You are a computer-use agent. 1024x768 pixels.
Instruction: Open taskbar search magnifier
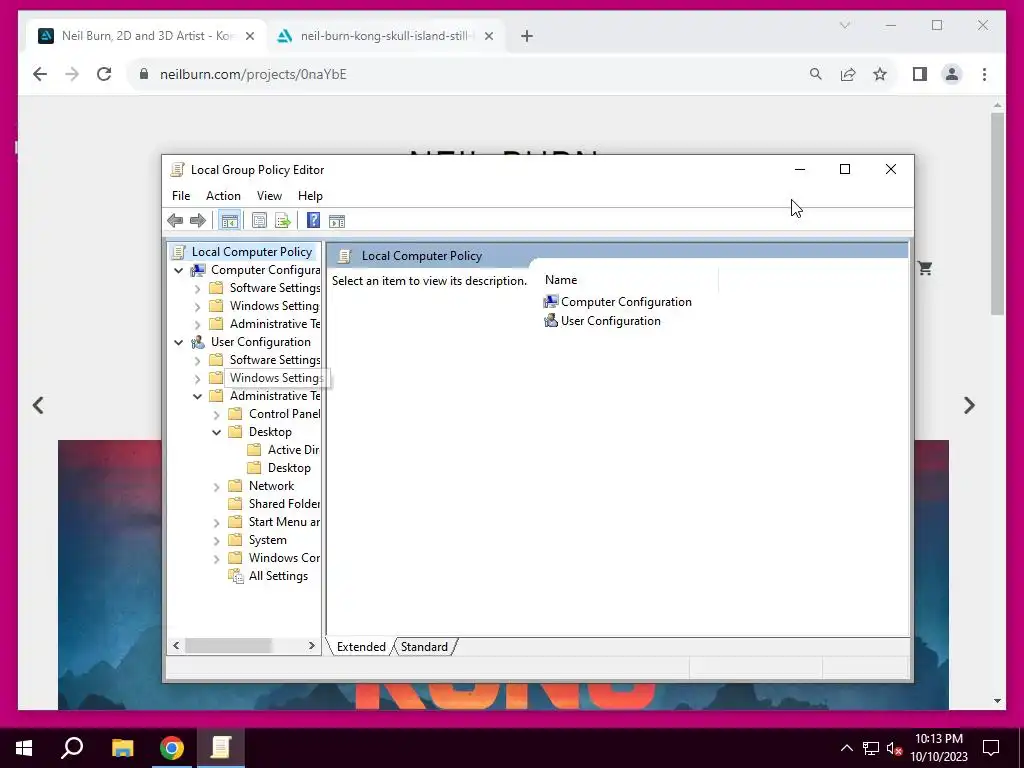coord(72,748)
